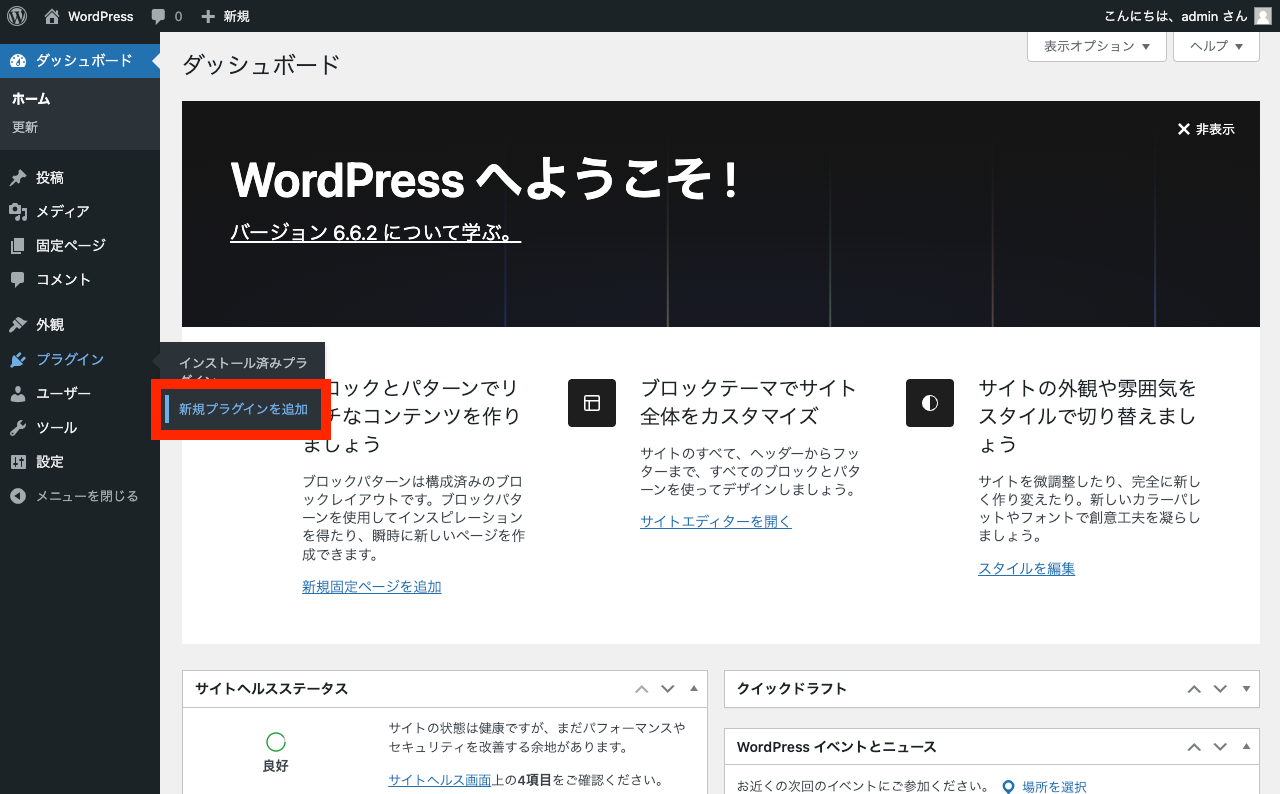Choose 新規プラグインを追加 in flyout
Image resolution: width=1280 pixels, height=794 pixels.
coord(243,409)
